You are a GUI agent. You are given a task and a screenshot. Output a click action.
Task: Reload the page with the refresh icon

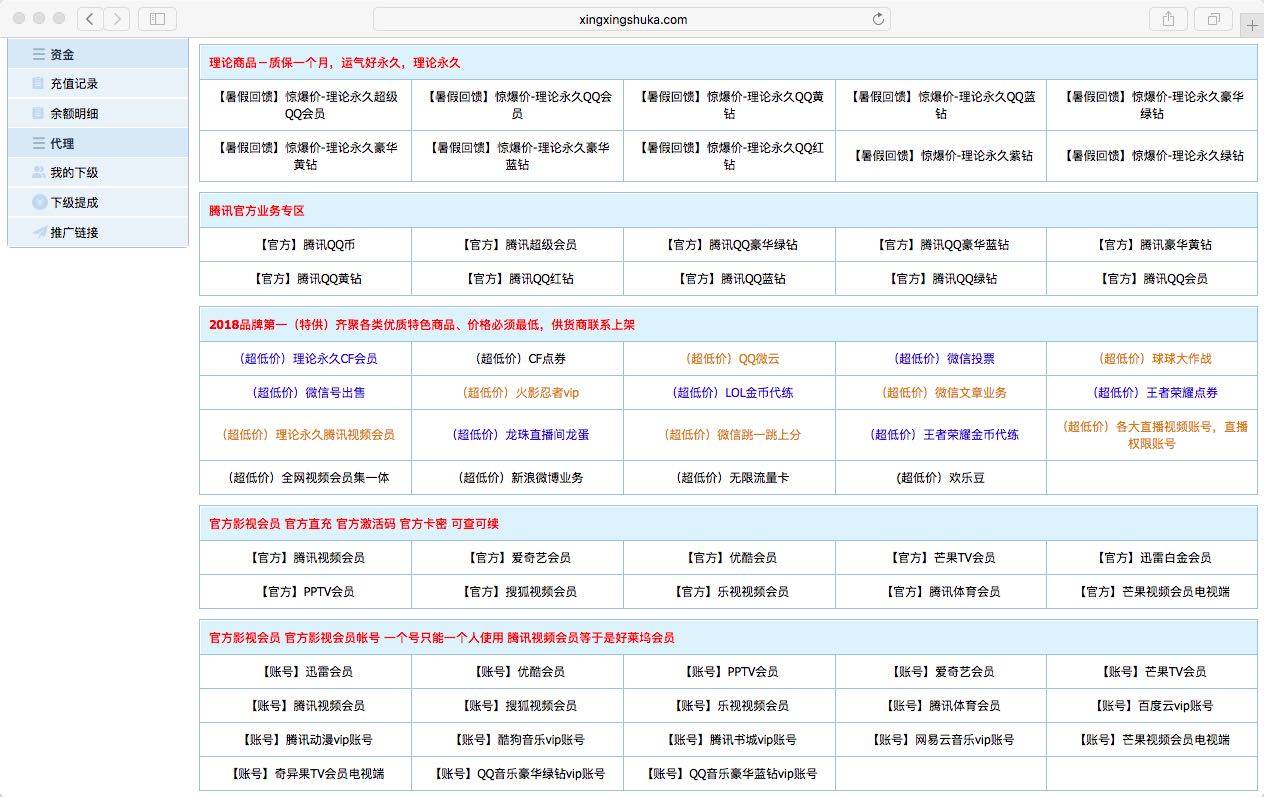[x=878, y=19]
